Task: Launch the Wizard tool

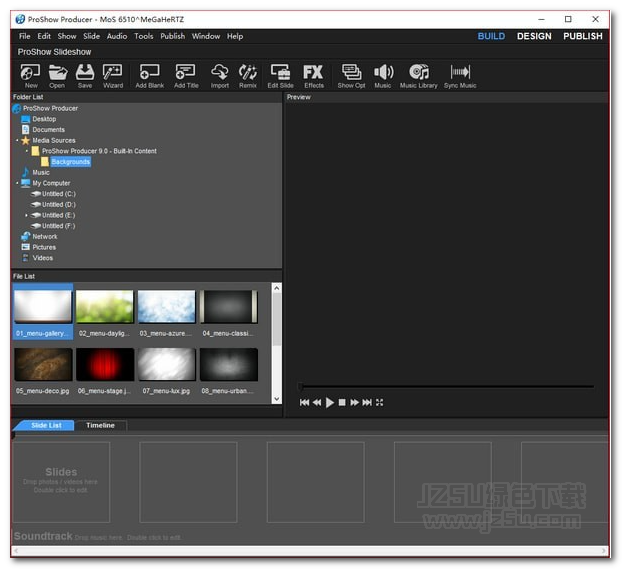Action: point(113,76)
